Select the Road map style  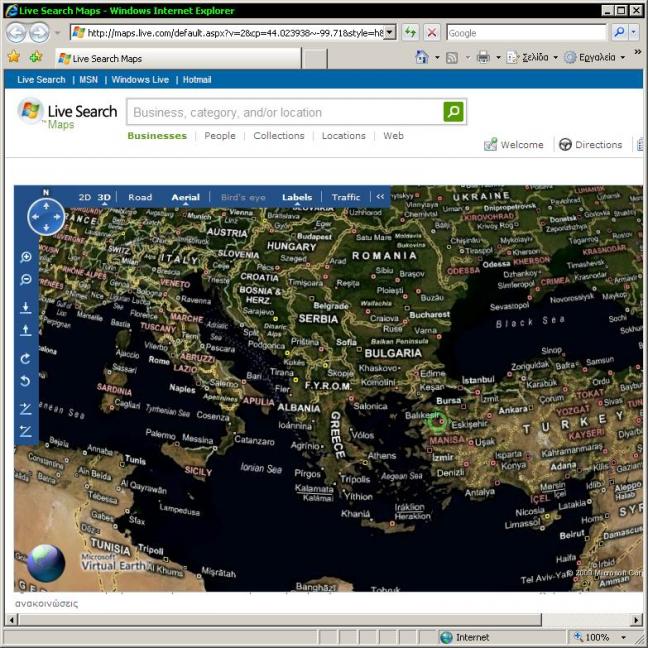(140, 197)
